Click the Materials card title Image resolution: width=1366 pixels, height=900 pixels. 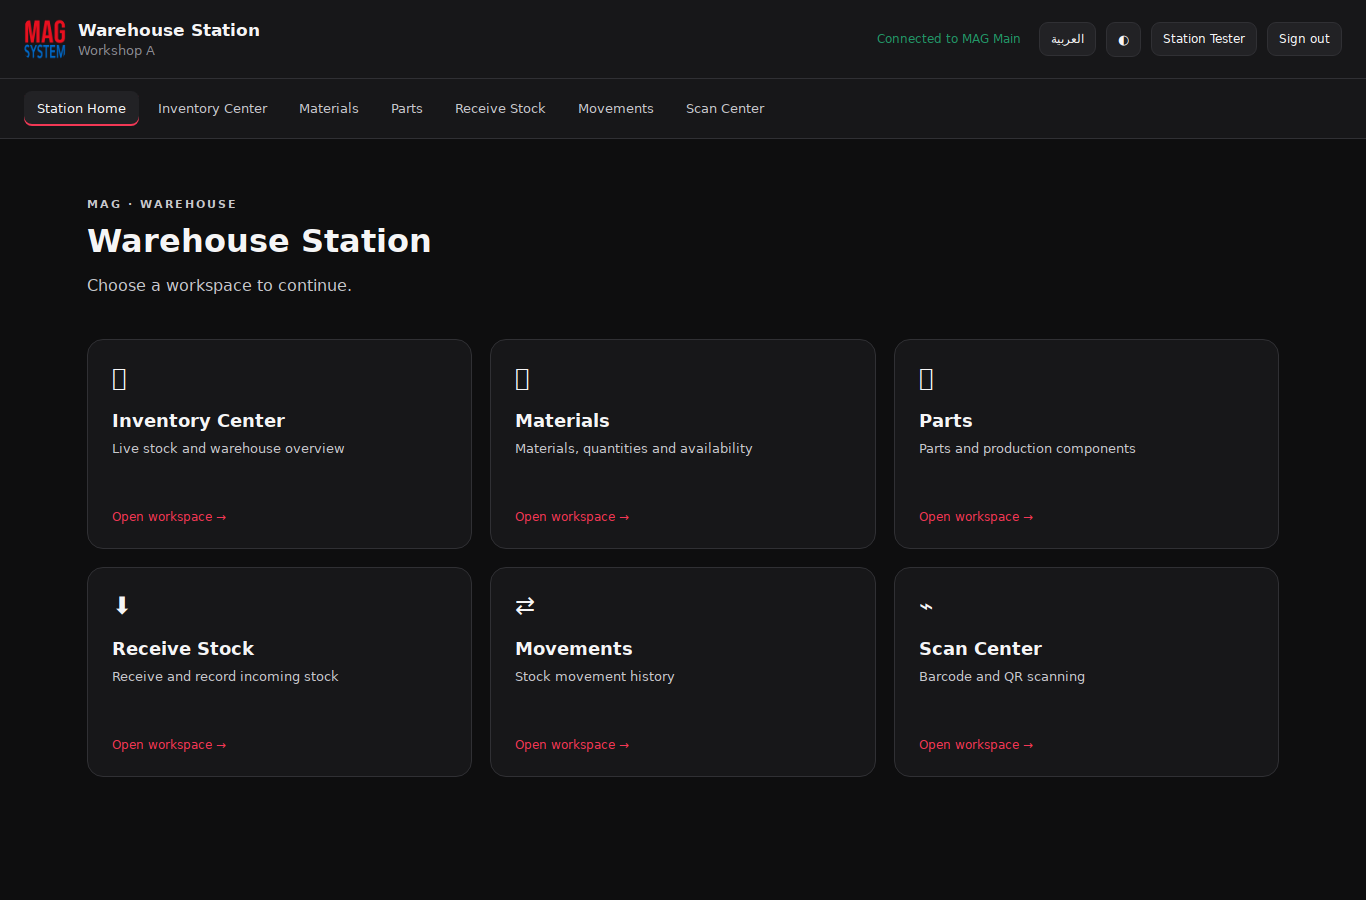[x=562, y=421]
